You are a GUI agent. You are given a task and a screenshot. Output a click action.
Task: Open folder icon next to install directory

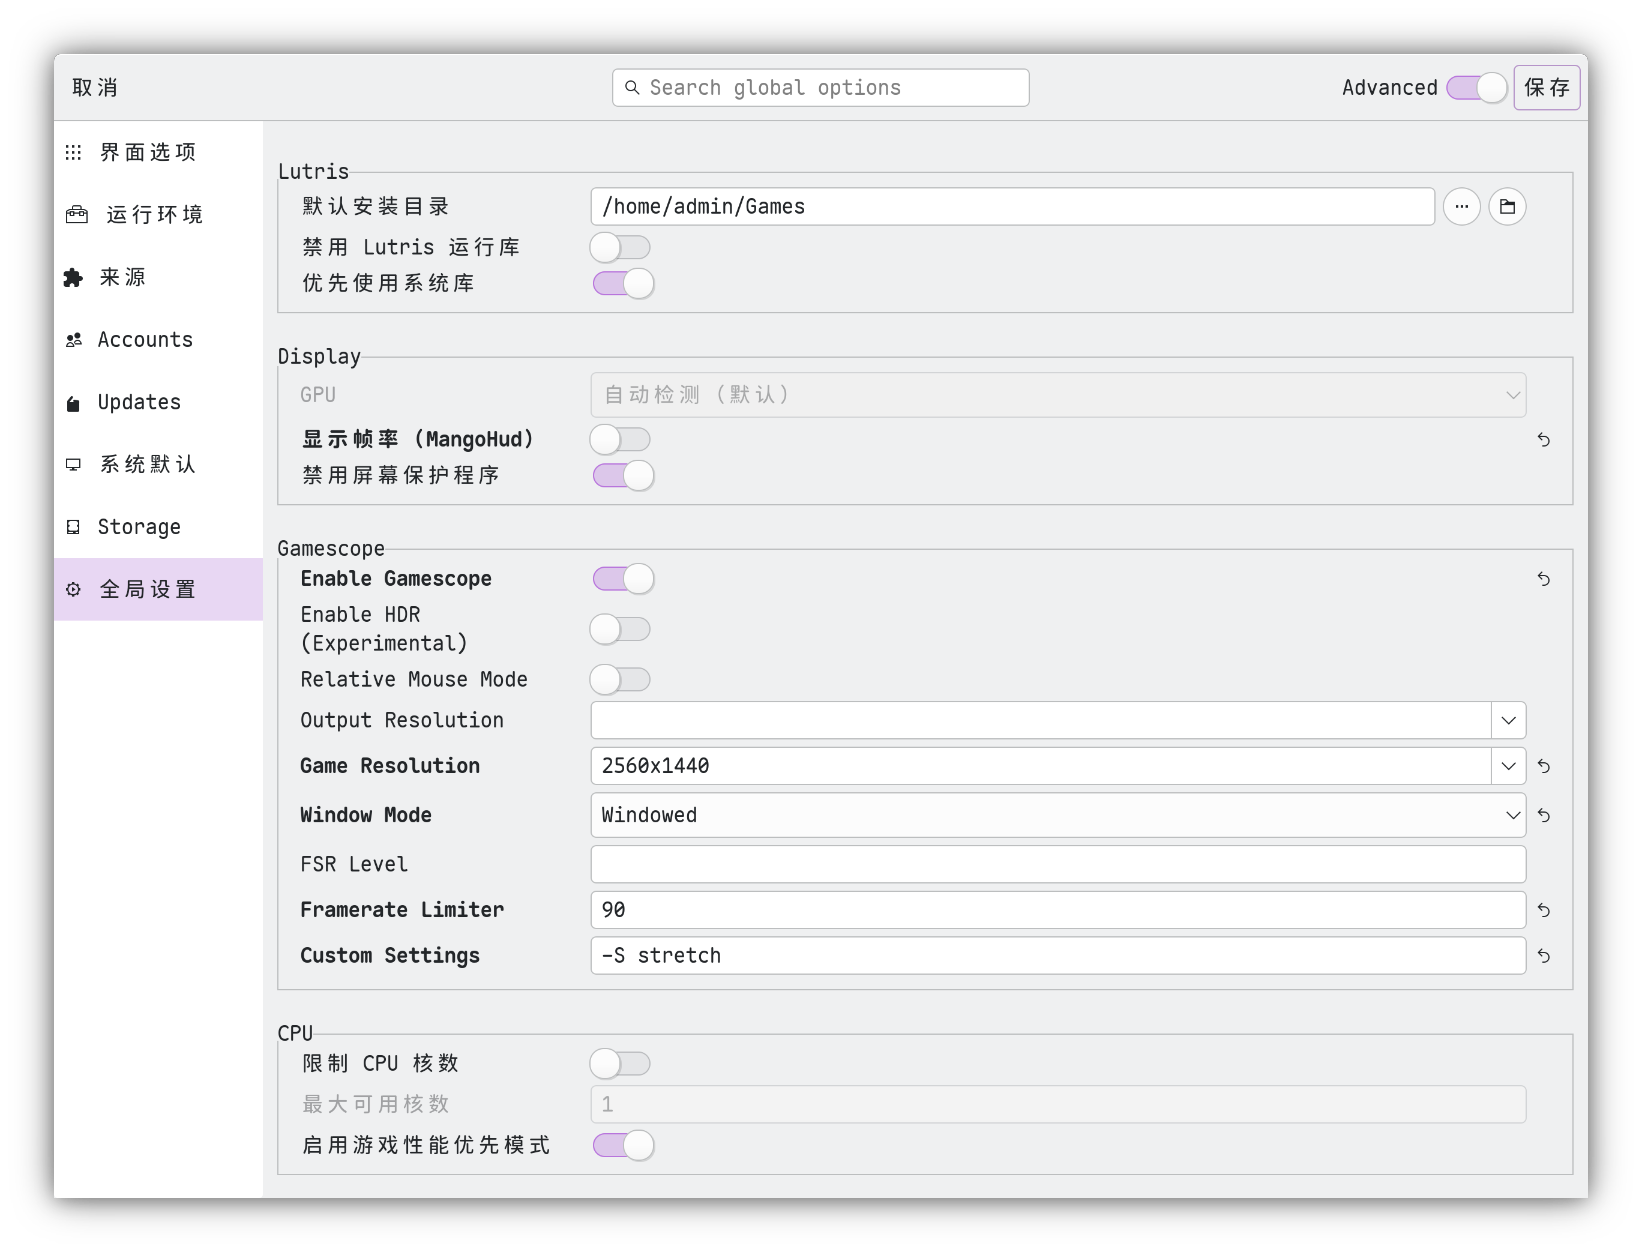click(1507, 207)
